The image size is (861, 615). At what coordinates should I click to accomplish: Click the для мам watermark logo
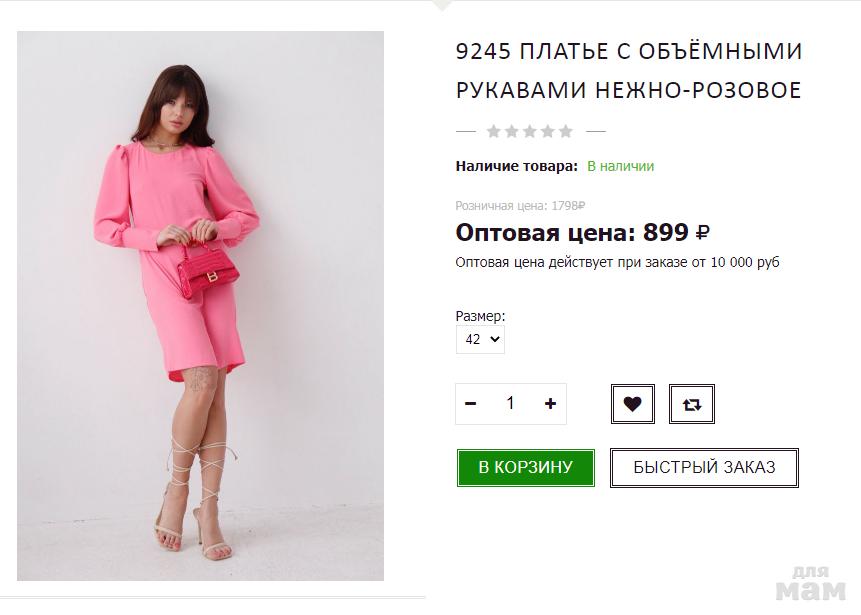pyautogui.click(x=811, y=584)
